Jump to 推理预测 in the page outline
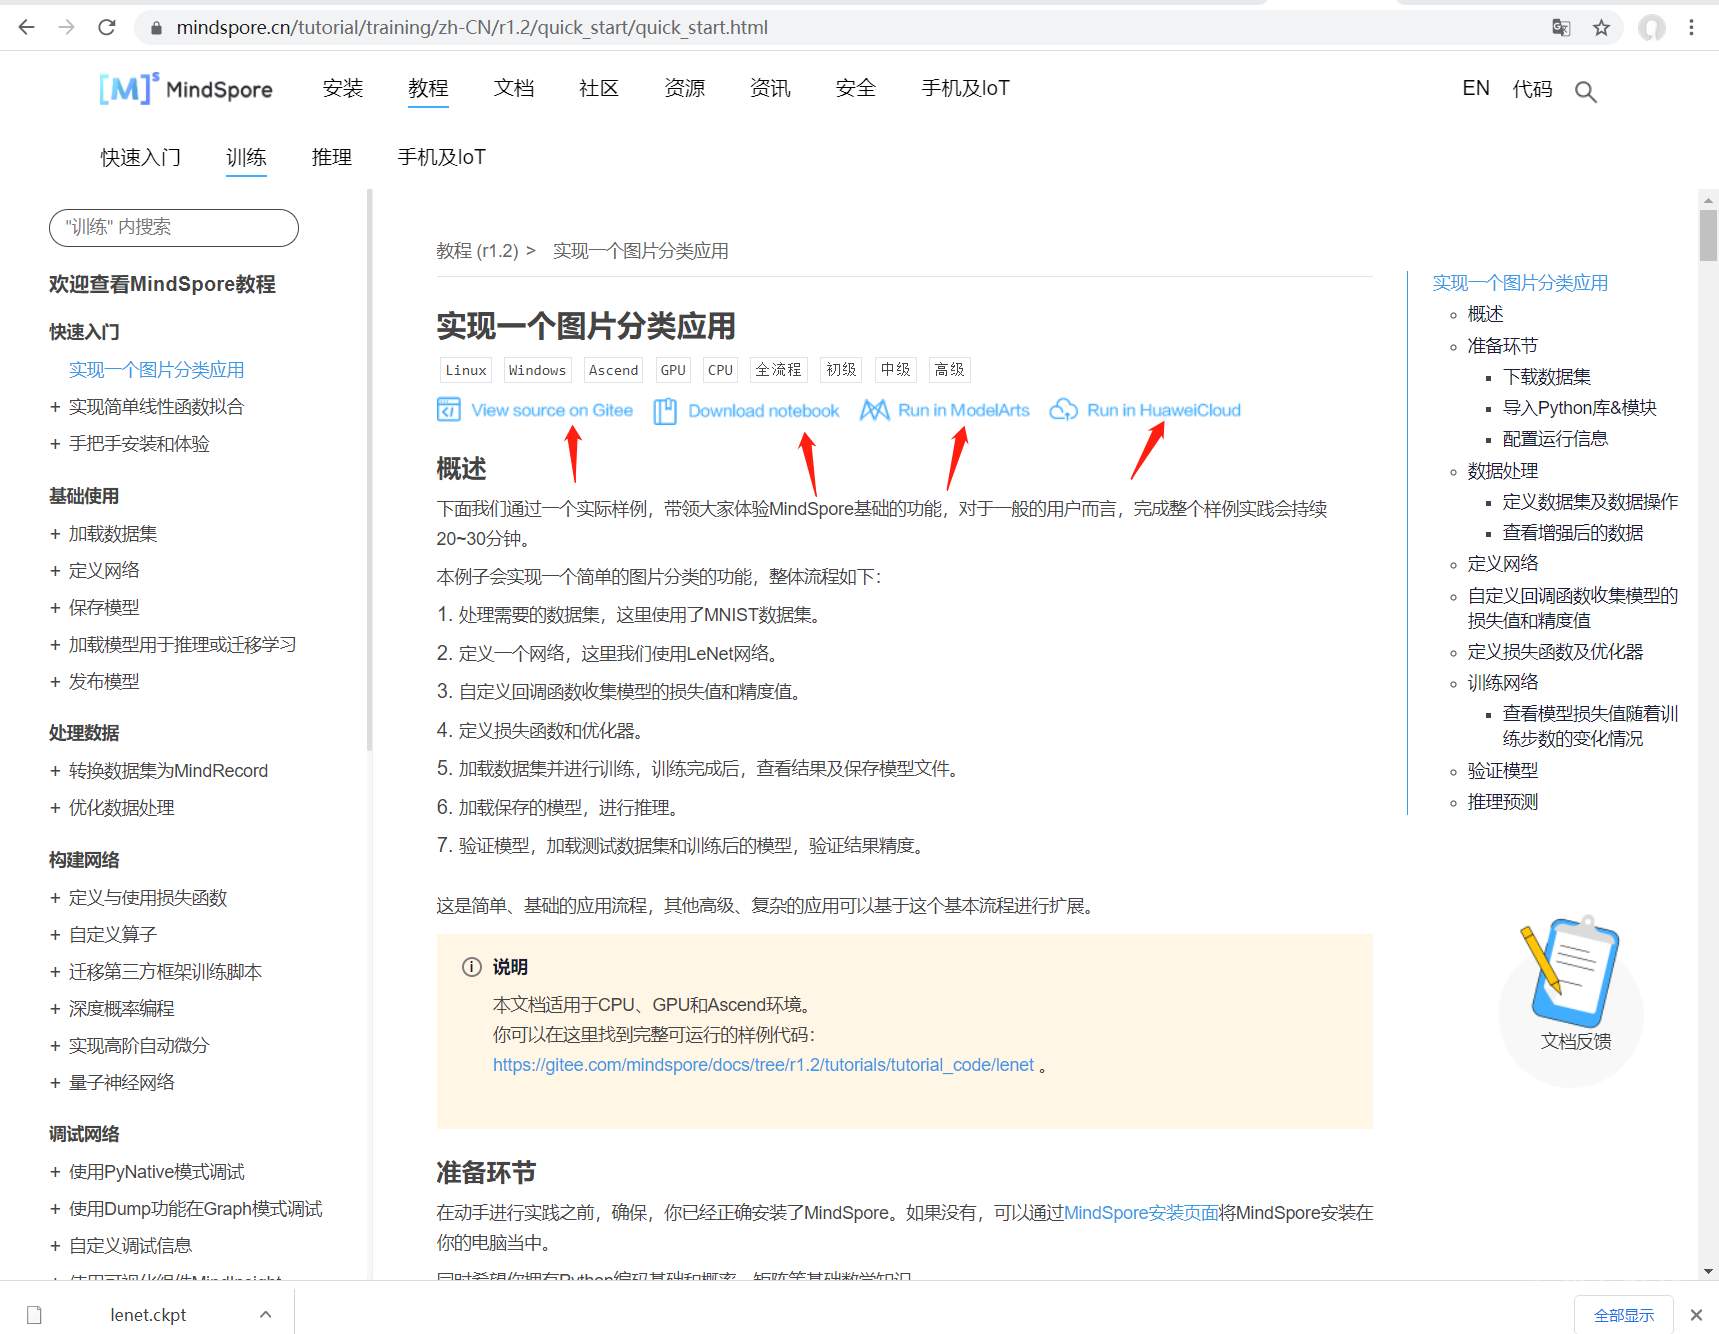The width and height of the screenshot is (1719, 1334). point(1503,802)
